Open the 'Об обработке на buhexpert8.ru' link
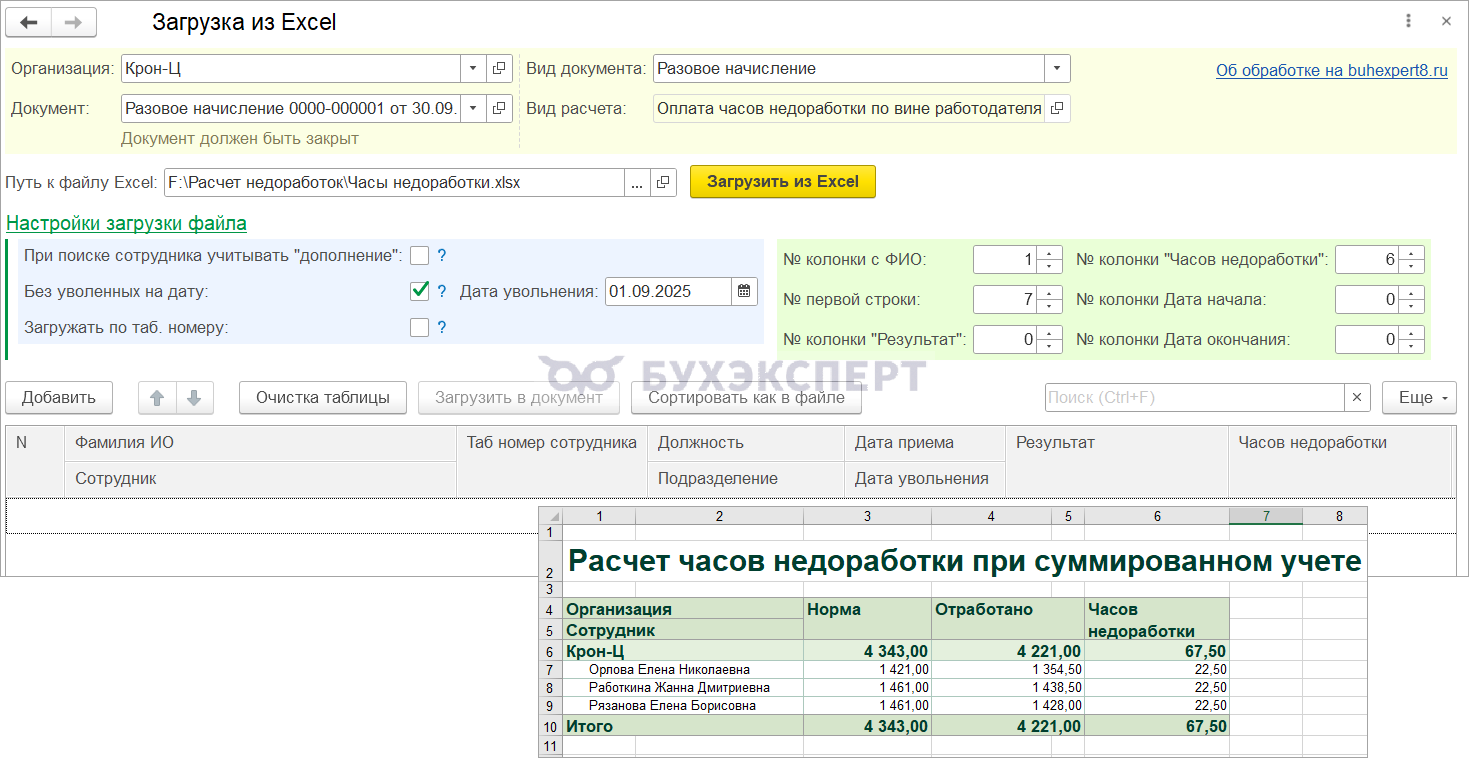 click(x=1331, y=70)
